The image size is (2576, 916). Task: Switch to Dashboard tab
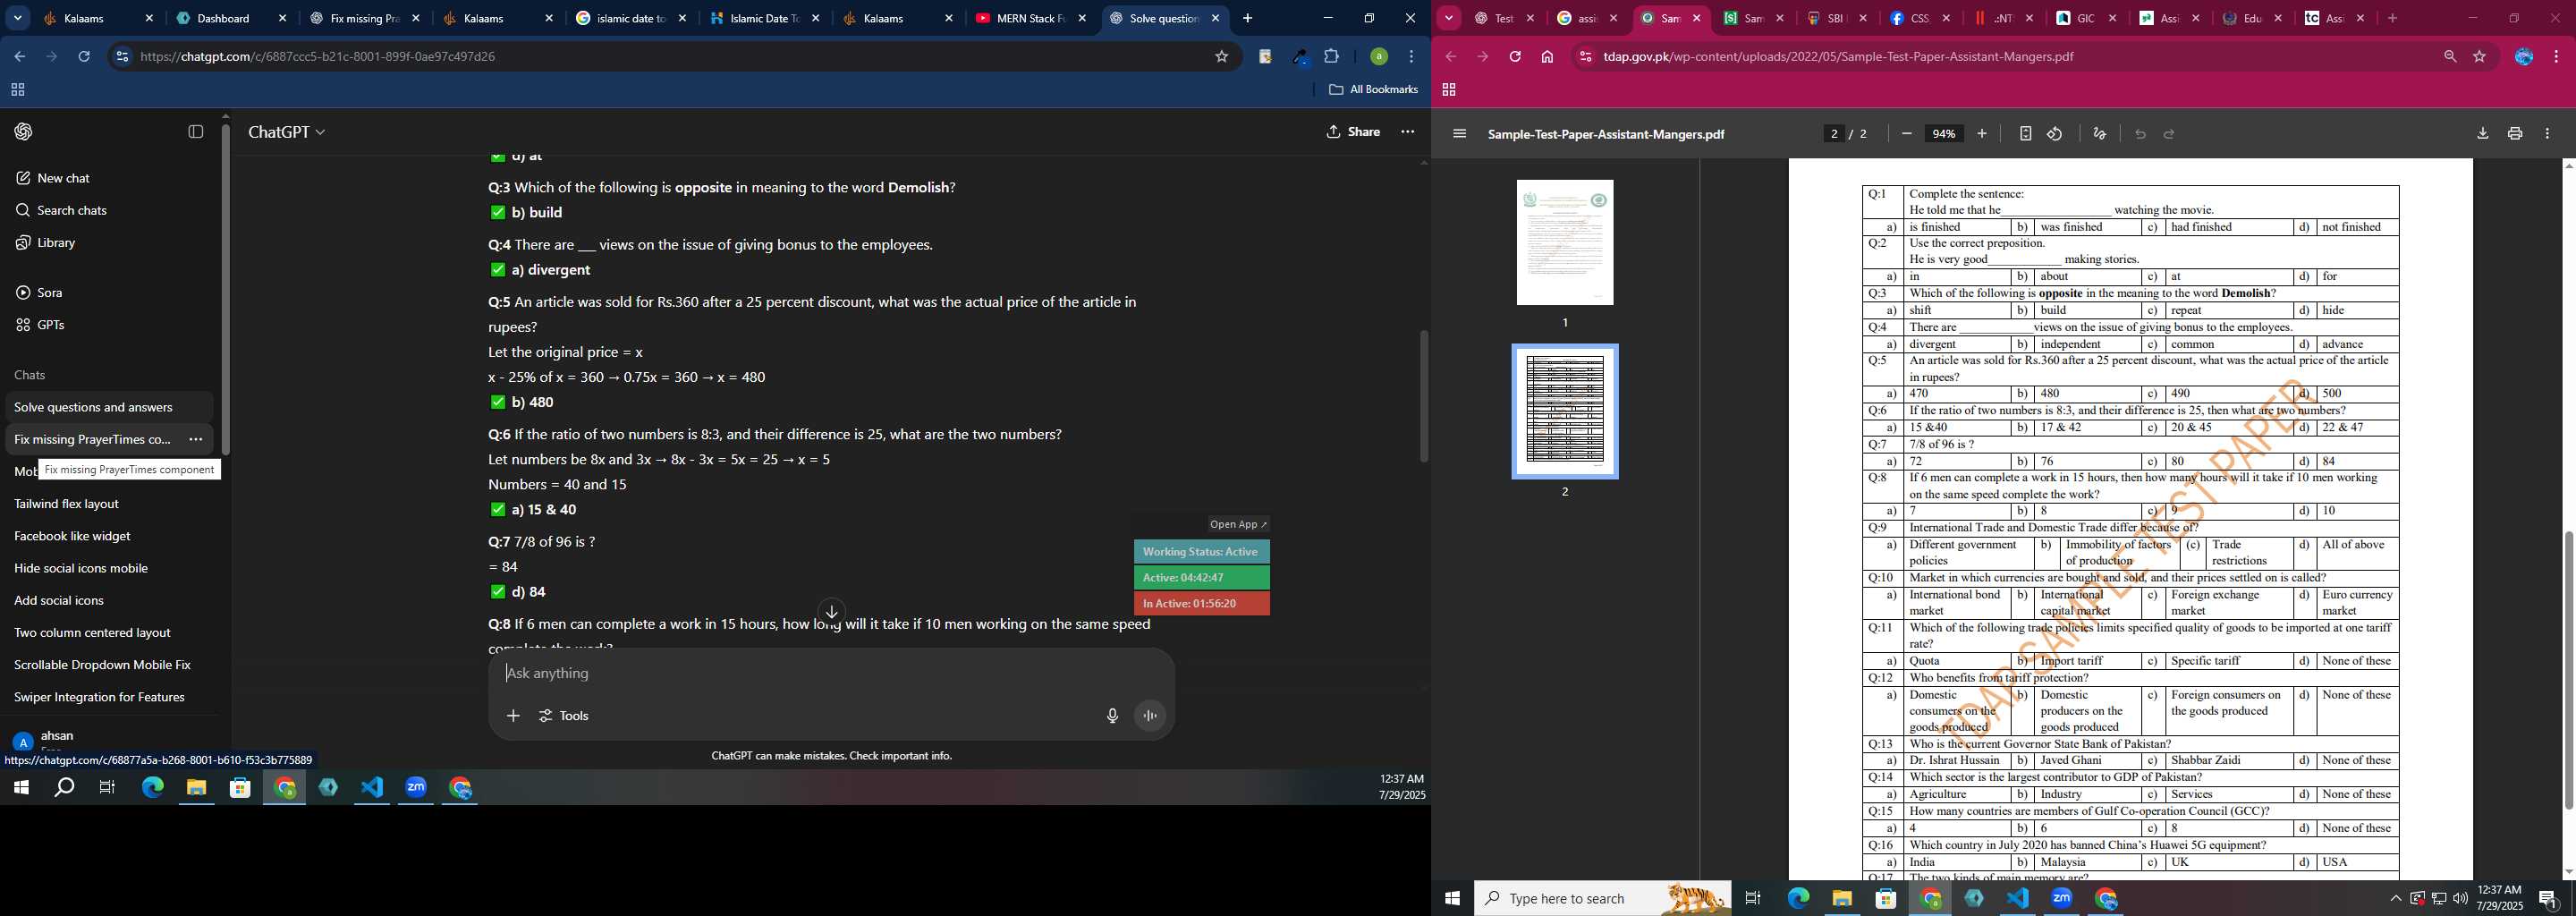point(231,18)
